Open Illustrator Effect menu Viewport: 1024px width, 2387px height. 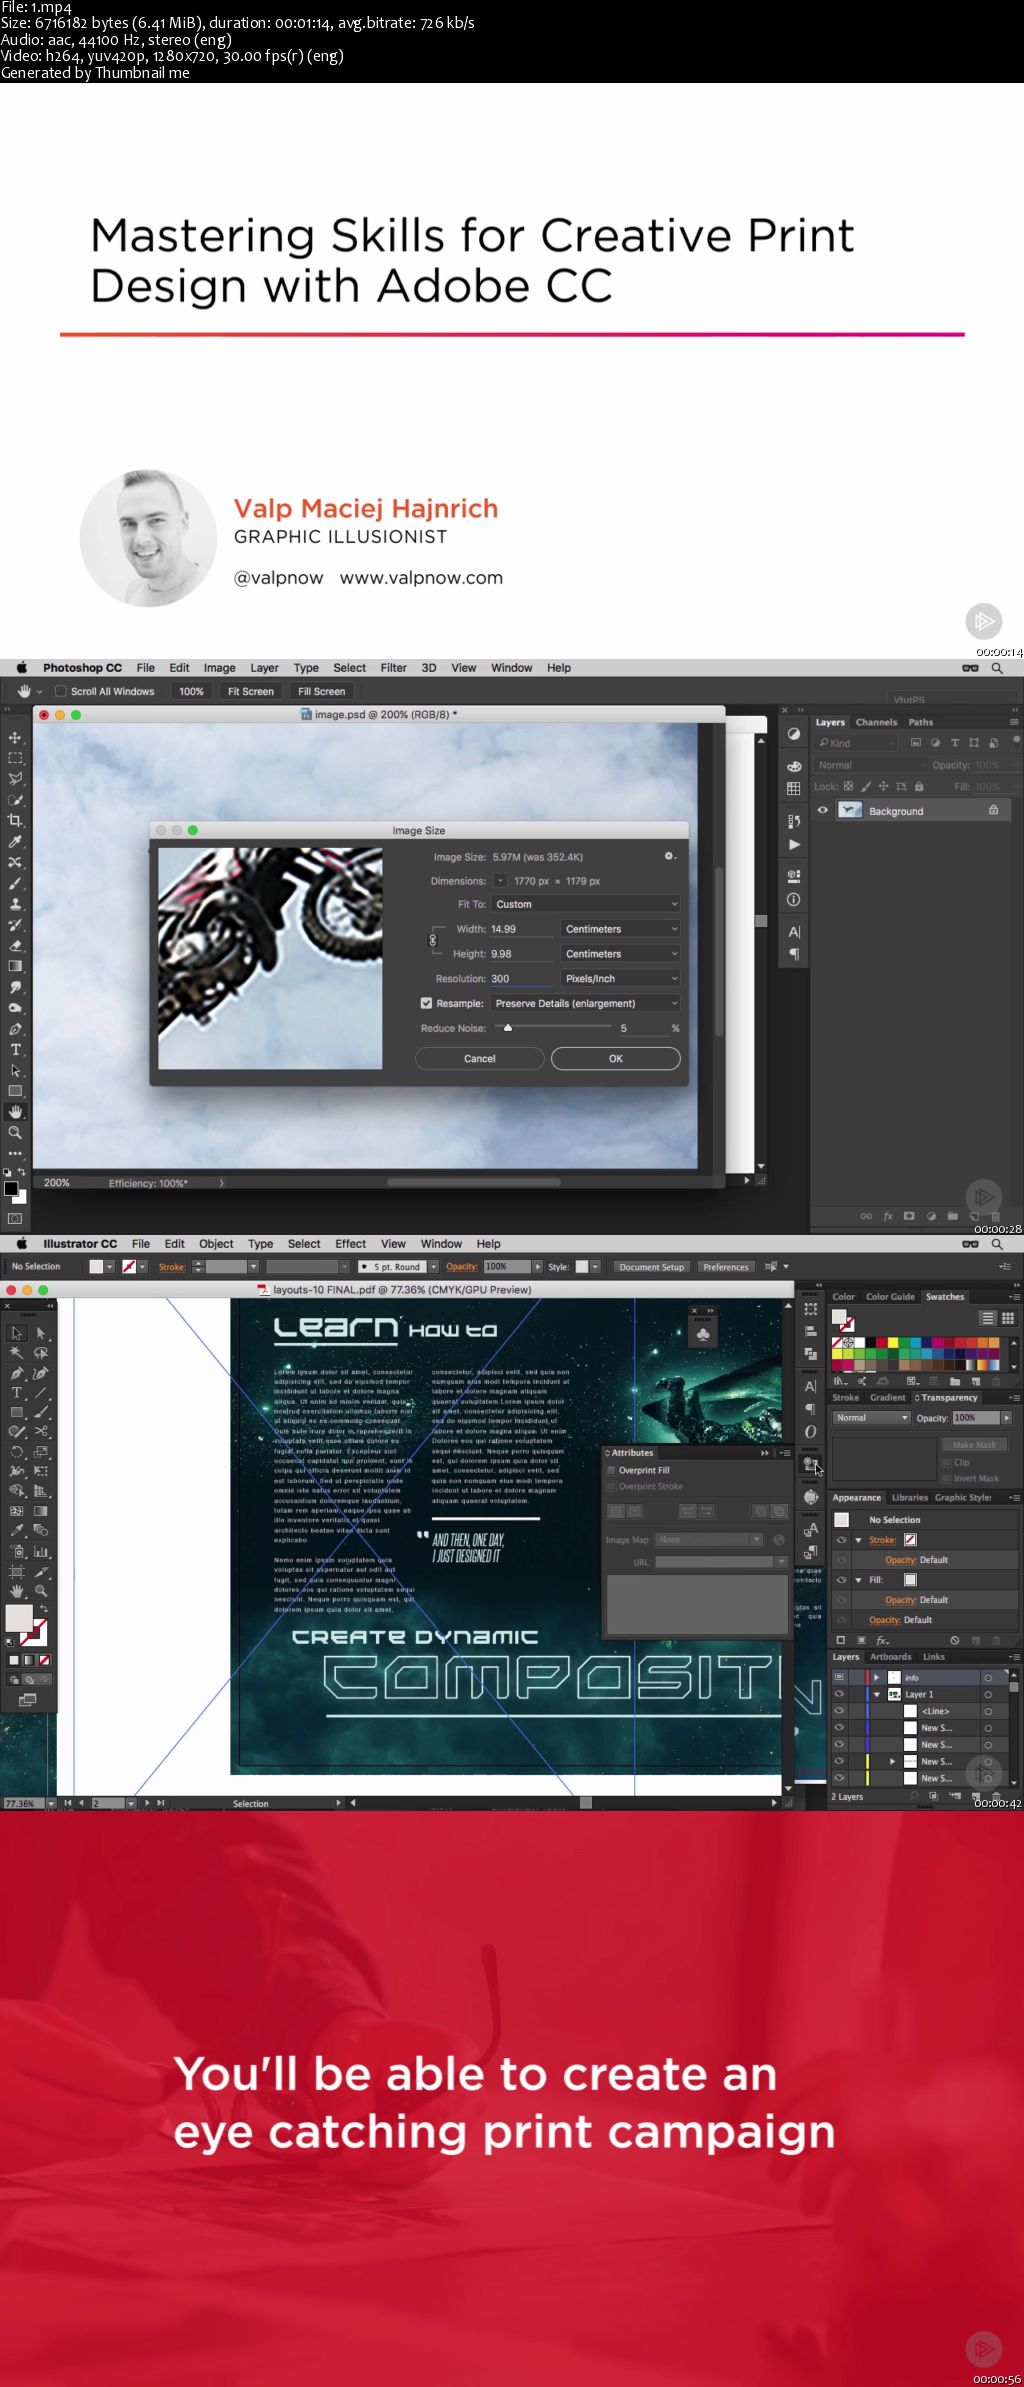(350, 1244)
